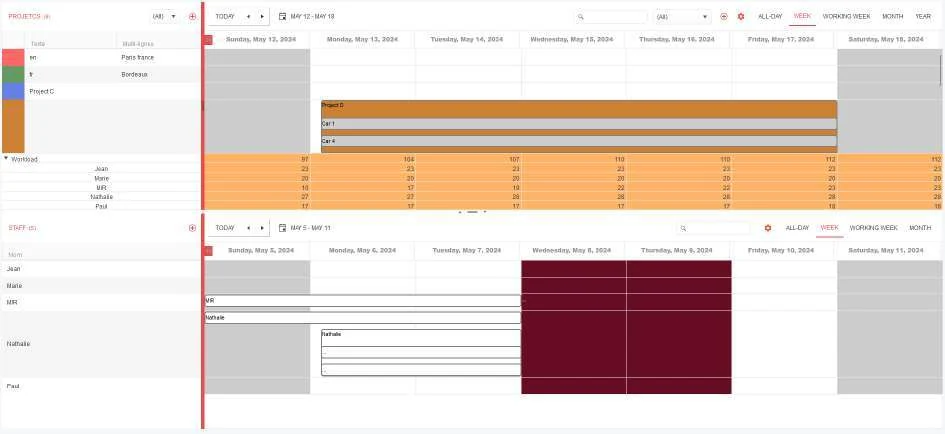Focus the search field in projects scheduler
The image size is (945, 434).
[610, 17]
